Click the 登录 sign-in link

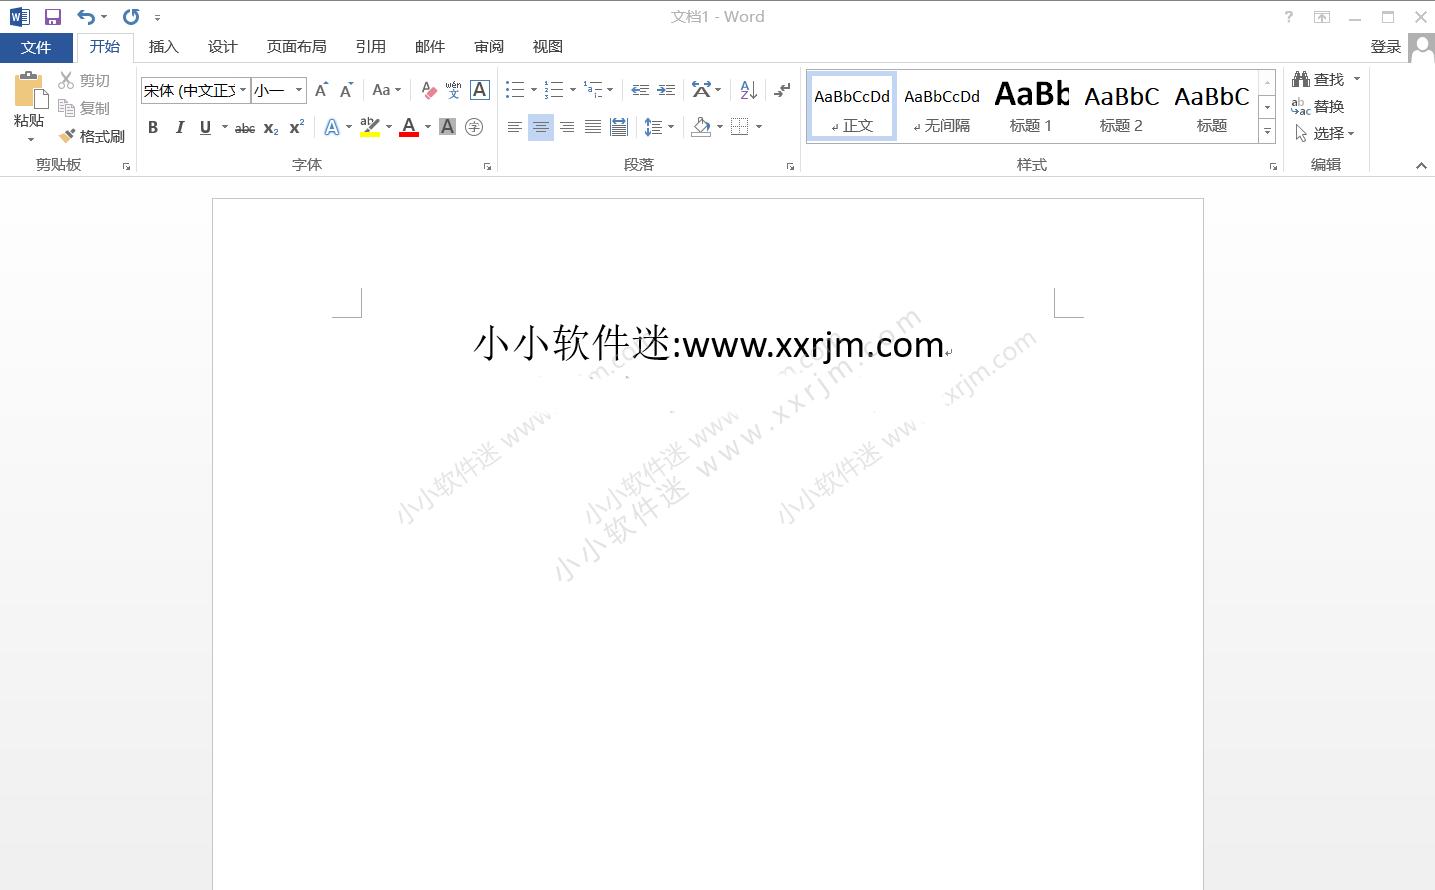click(1385, 46)
